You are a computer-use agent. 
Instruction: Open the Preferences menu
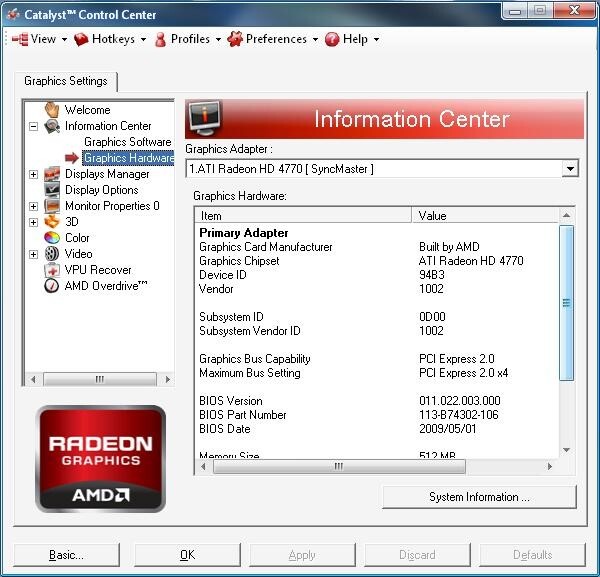272,39
